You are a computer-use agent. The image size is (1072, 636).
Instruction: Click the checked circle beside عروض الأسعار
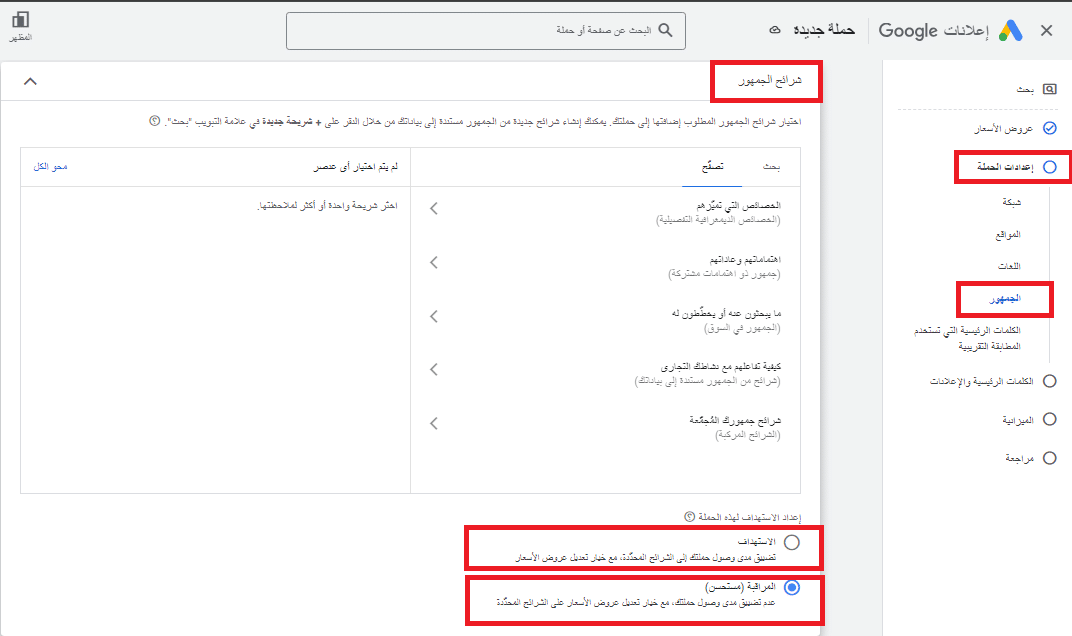click(1049, 128)
